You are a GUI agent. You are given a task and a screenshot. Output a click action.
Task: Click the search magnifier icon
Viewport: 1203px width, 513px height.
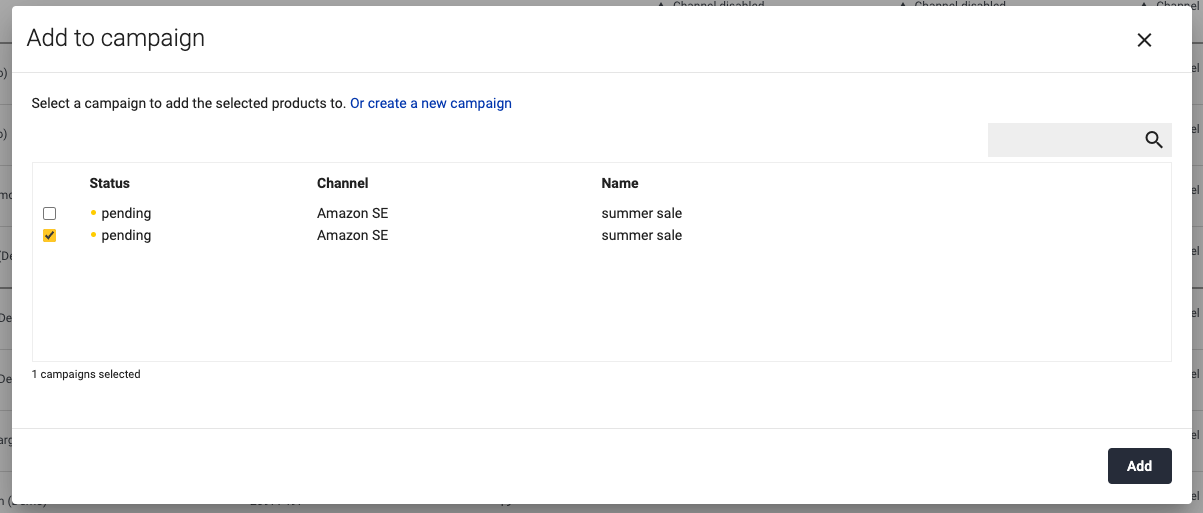coord(1154,140)
